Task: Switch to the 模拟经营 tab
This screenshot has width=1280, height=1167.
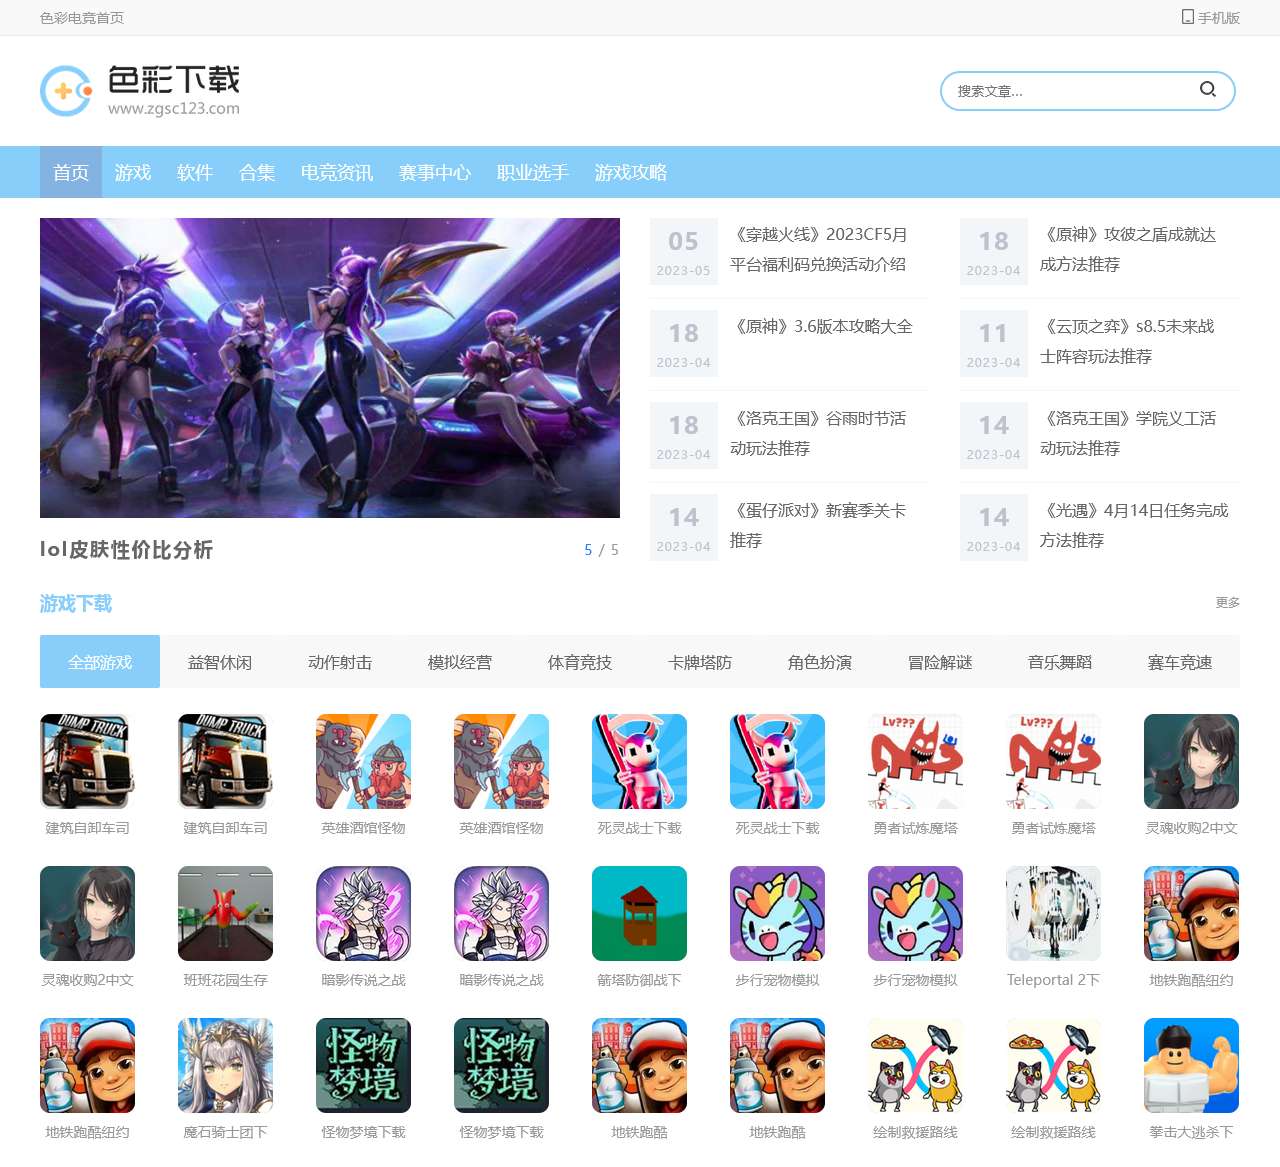Action: click(460, 661)
